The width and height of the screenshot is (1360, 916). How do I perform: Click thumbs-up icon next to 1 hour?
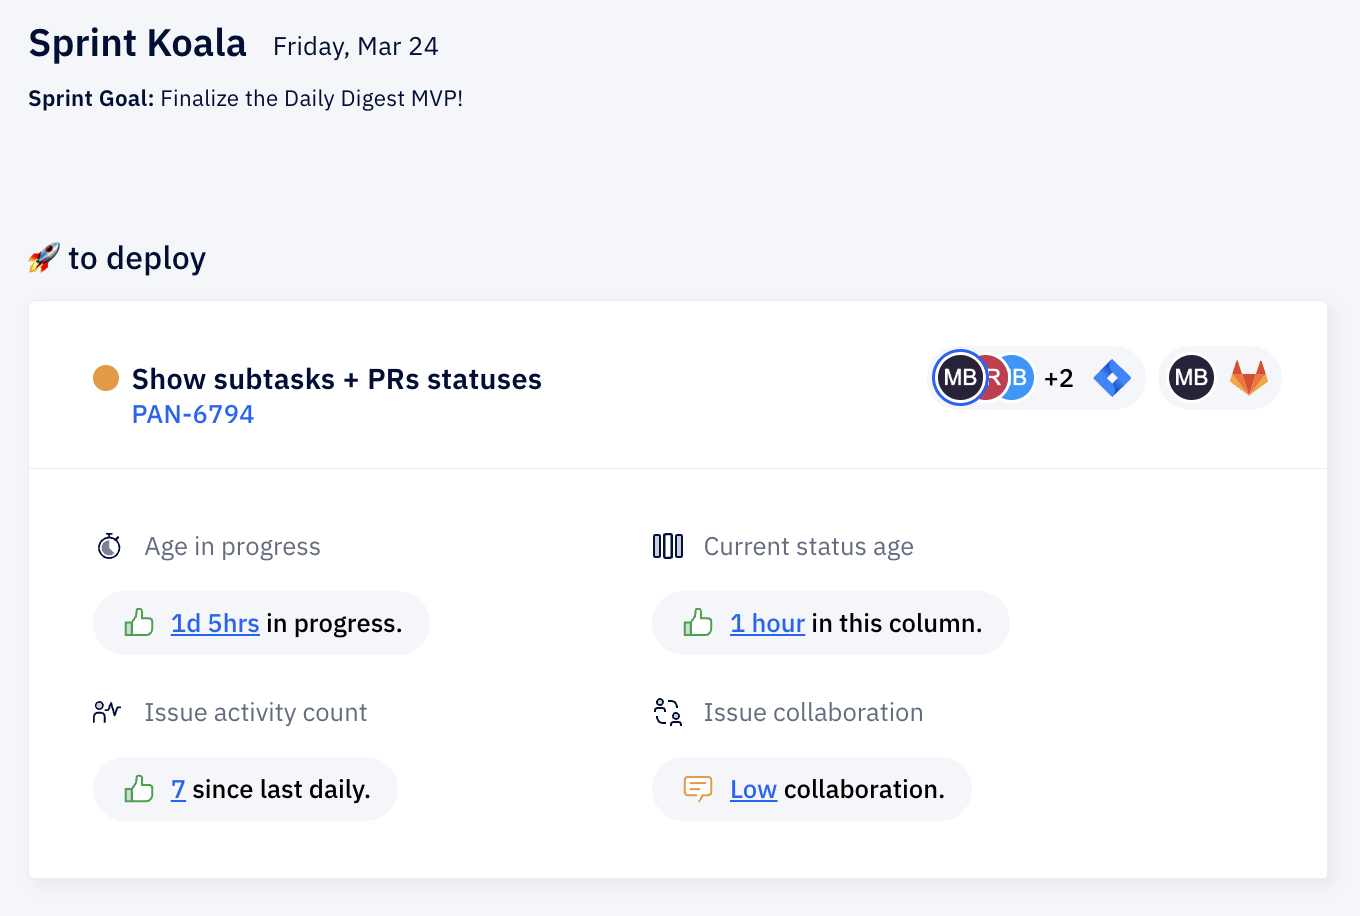pyautogui.click(x=698, y=623)
